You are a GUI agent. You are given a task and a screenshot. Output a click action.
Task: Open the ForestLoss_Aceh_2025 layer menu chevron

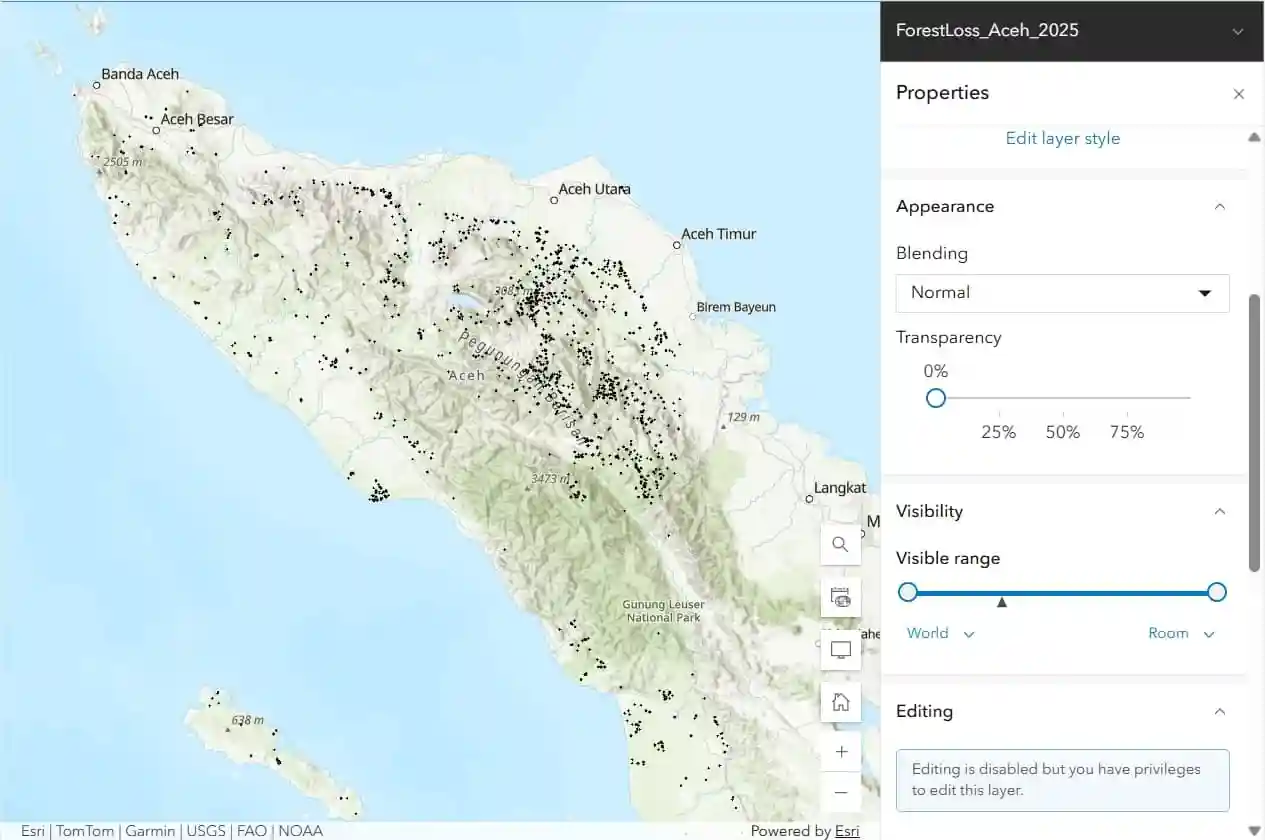[x=1238, y=31]
